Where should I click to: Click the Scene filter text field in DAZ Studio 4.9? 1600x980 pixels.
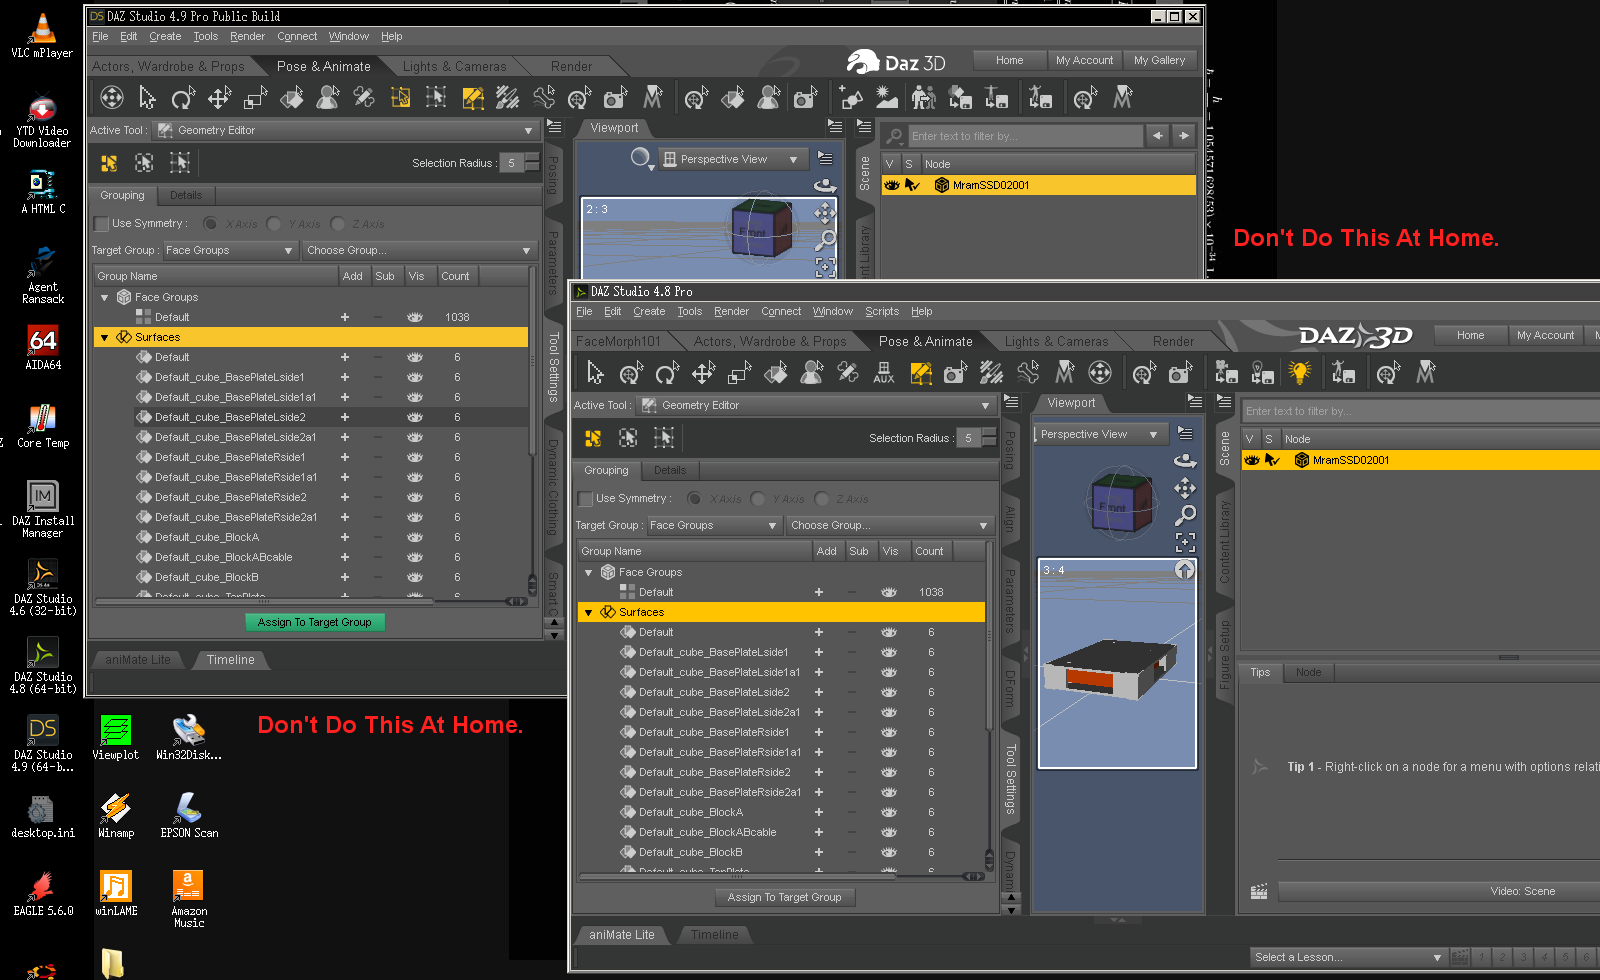coord(1025,136)
